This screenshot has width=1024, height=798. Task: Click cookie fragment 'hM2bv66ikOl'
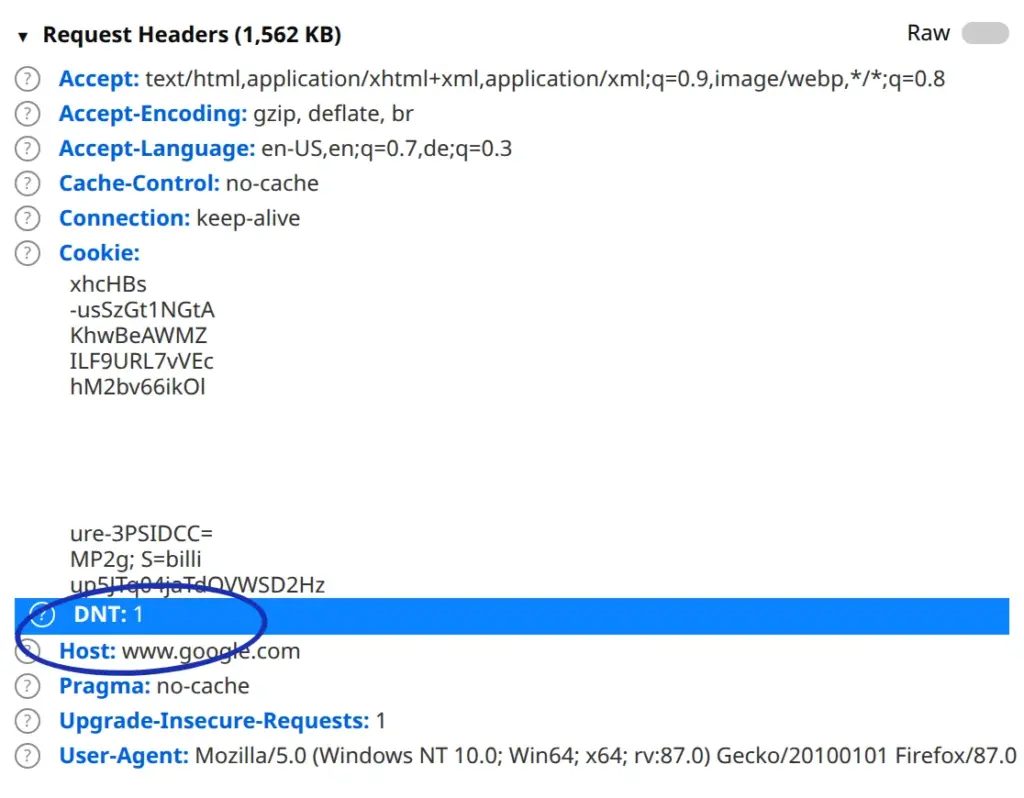138,387
